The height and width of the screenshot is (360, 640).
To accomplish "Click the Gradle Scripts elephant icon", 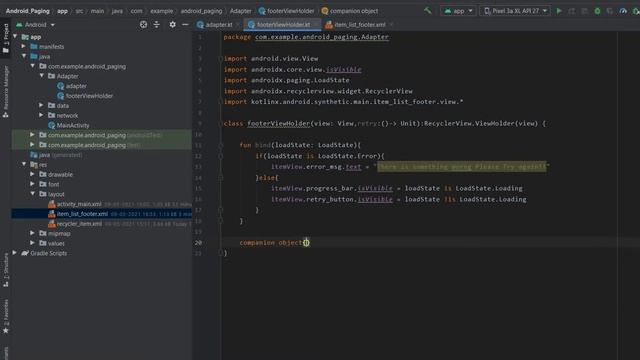I will click(25, 253).
